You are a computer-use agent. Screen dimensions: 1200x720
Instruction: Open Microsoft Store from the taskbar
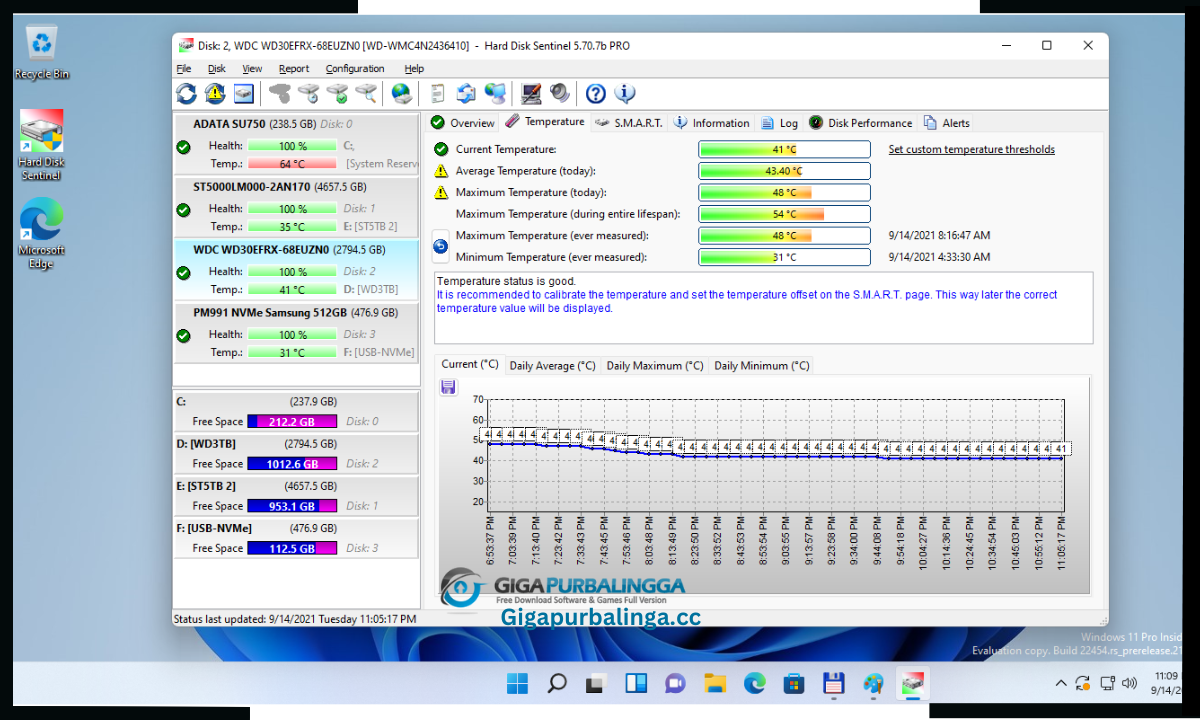[x=794, y=684]
